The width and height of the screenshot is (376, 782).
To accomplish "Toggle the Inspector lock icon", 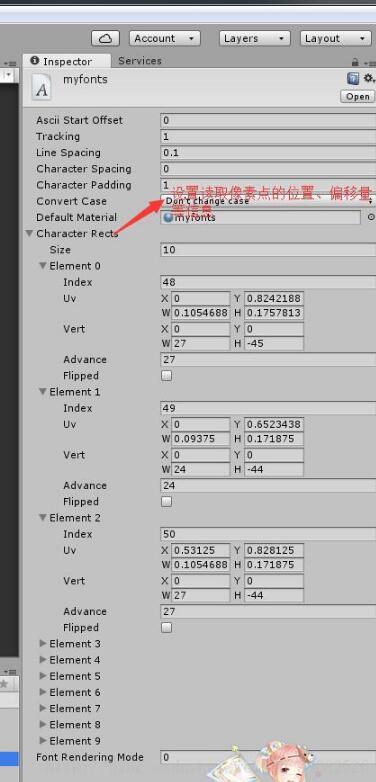I will click(355, 62).
